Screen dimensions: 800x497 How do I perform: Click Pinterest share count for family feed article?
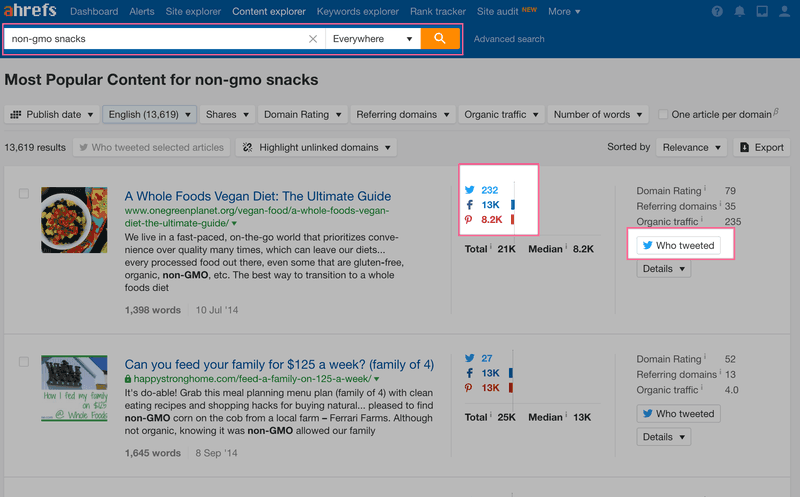[490, 388]
